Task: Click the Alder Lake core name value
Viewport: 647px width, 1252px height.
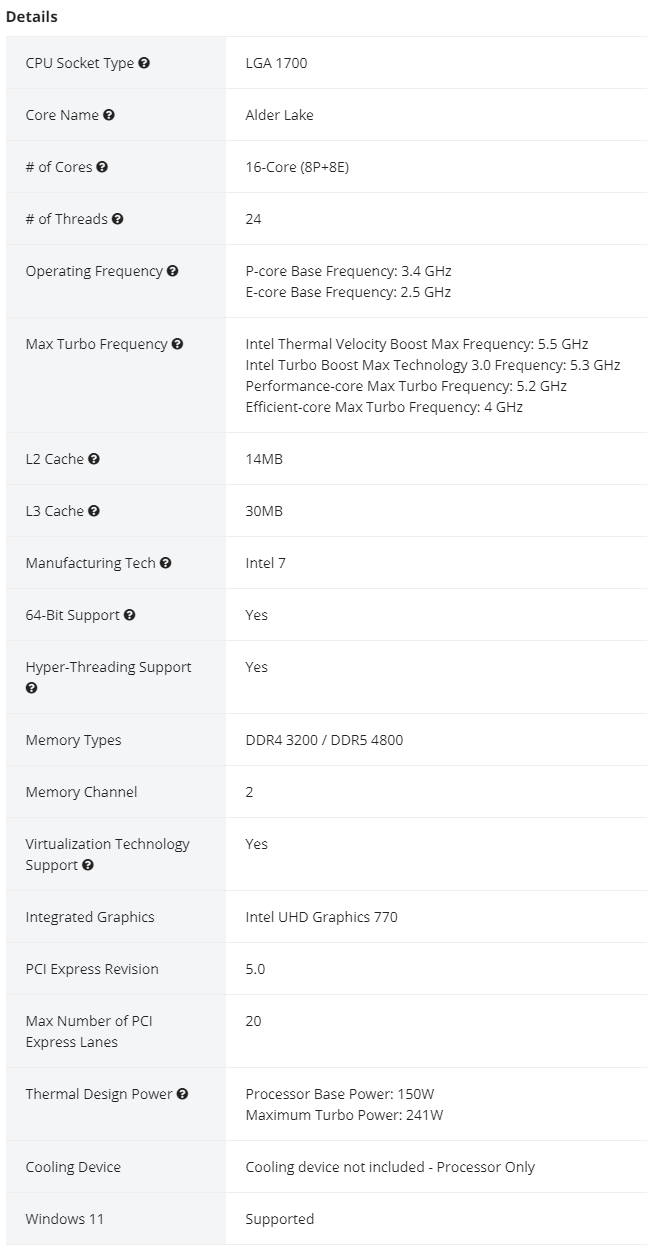Action: tap(279, 115)
